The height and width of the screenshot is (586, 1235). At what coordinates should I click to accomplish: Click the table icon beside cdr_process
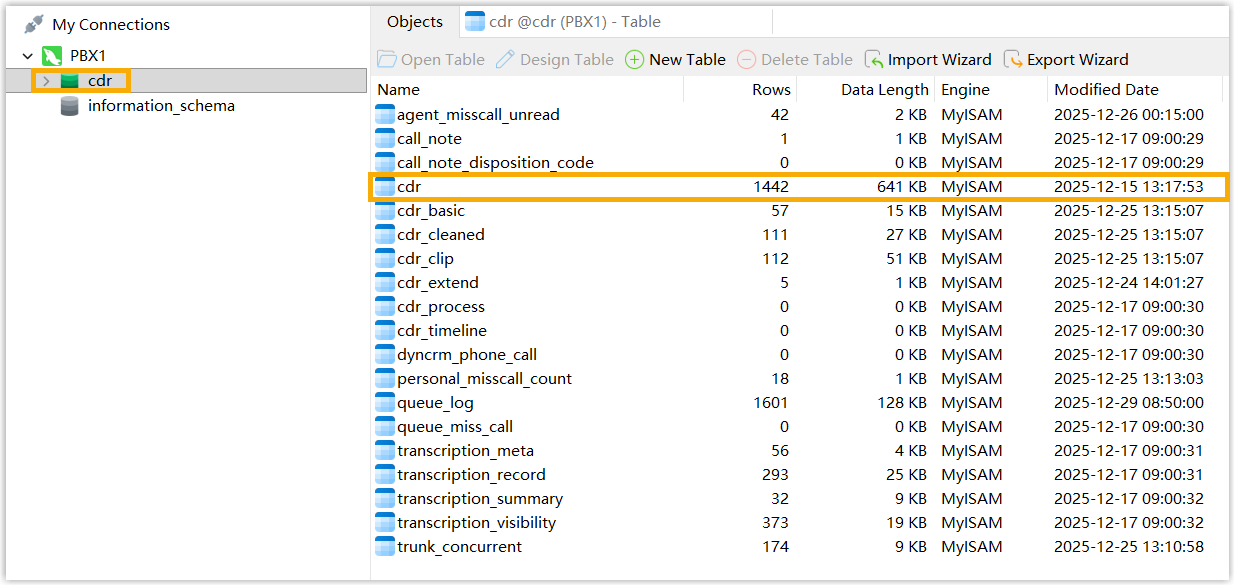(x=385, y=307)
